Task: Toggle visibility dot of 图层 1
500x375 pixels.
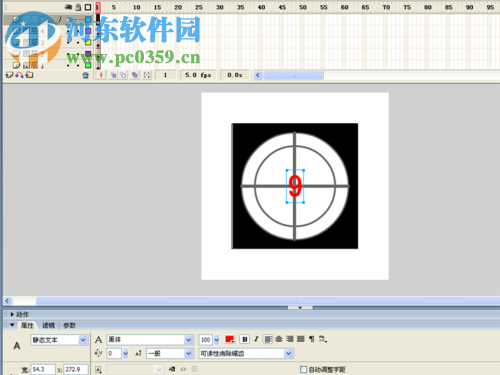Action: pyautogui.click(x=68, y=65)
